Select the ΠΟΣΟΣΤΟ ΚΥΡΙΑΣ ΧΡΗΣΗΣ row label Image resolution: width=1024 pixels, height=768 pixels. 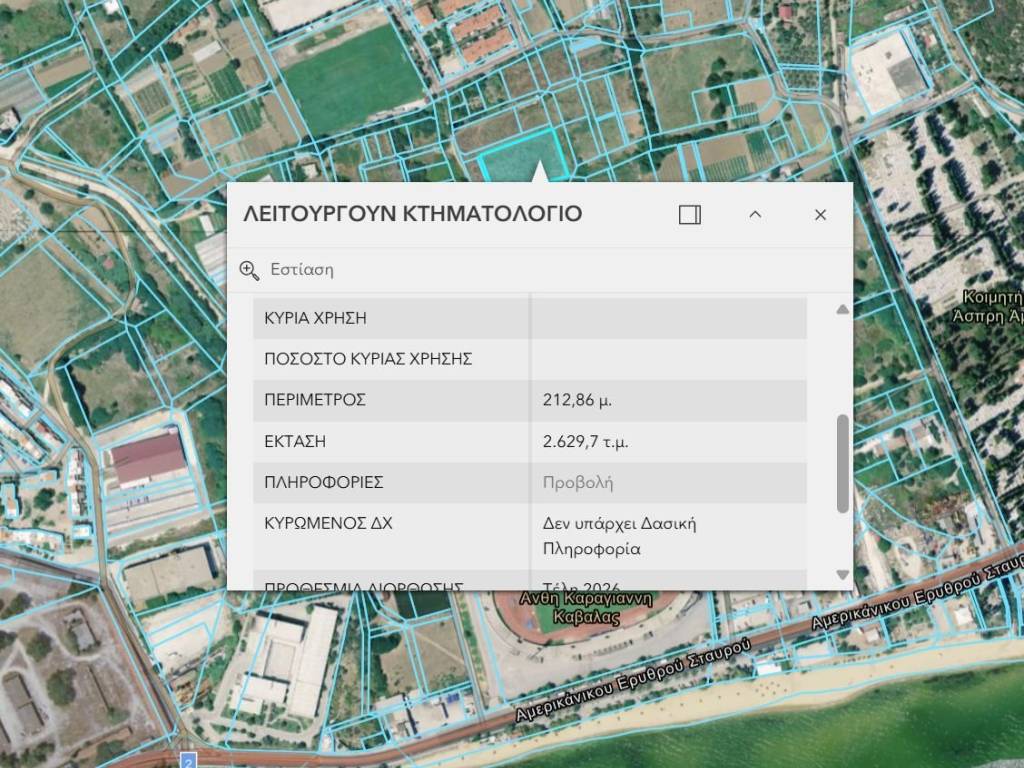[368, 359]
